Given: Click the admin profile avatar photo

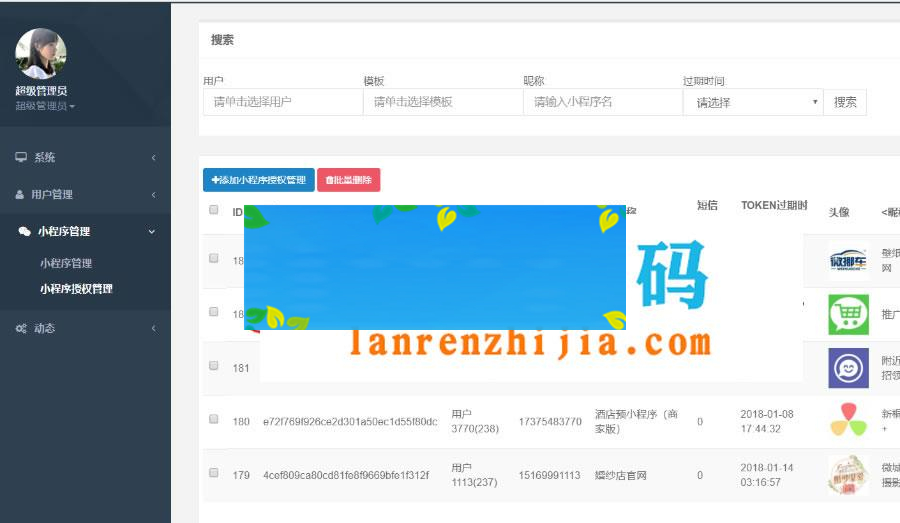Looking at the screenshot, I should 41,54.
